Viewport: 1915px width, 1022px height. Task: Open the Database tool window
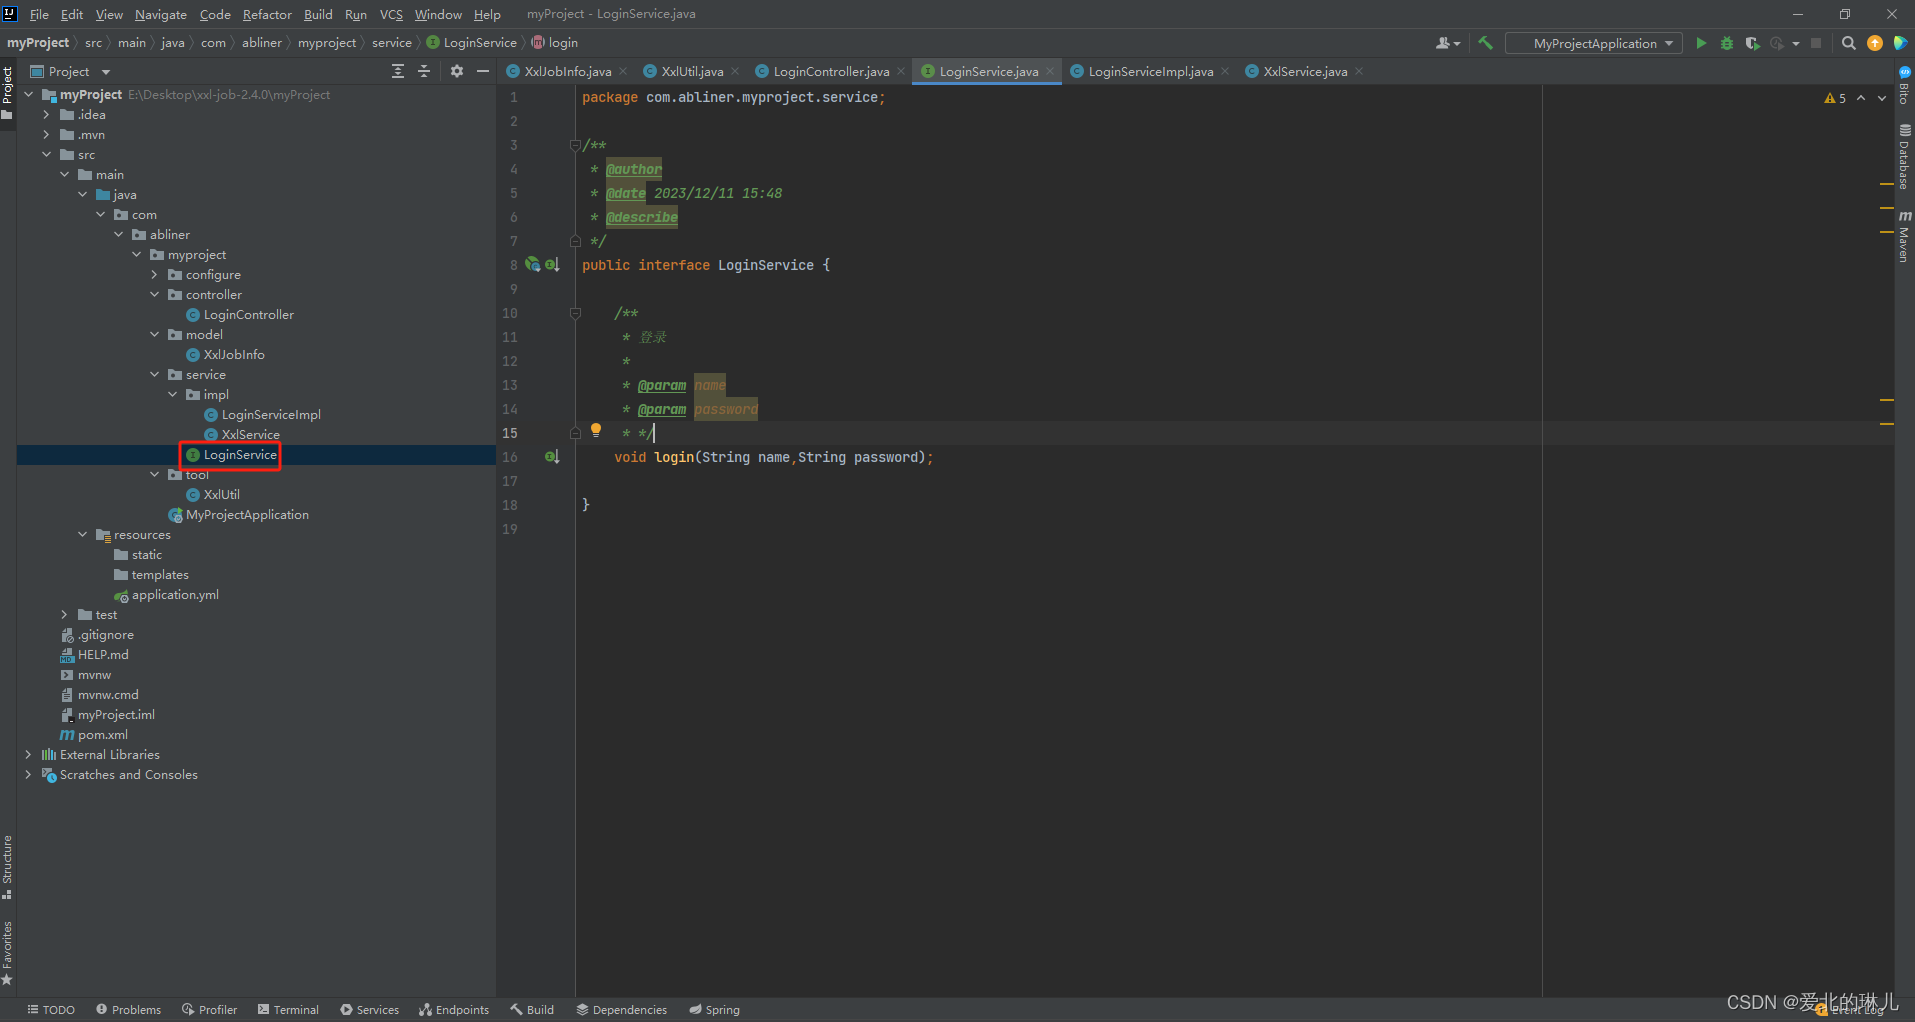(x=1904, y=157)
